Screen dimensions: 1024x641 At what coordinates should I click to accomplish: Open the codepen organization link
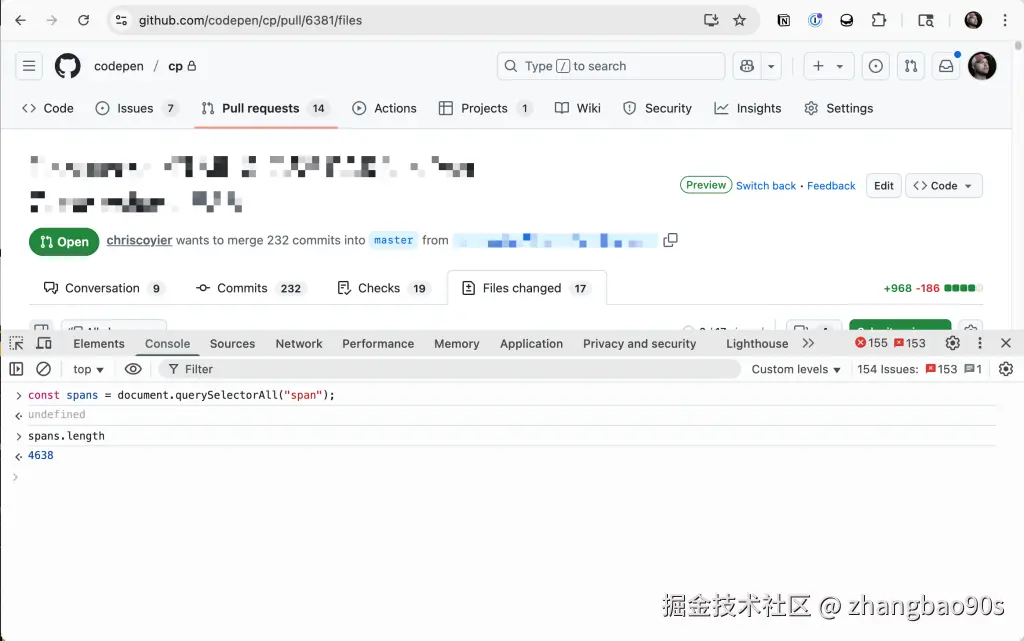[x=119, y=66]
